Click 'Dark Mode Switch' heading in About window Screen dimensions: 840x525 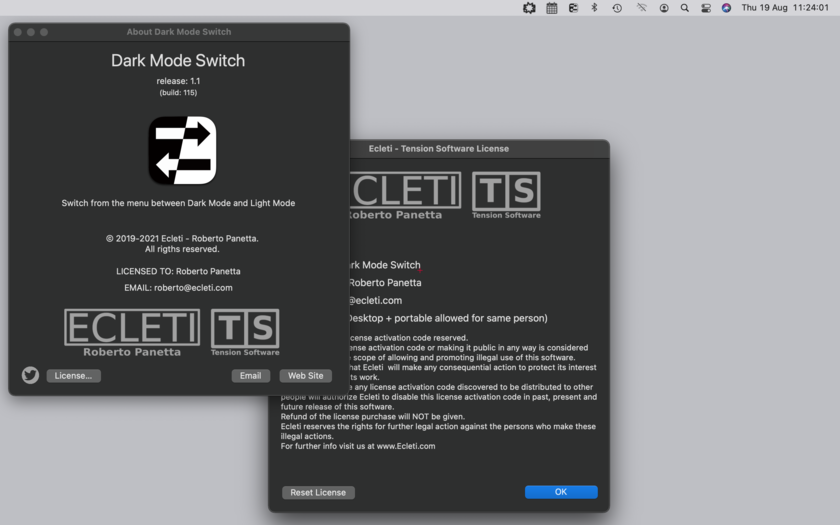click(x=178, y=61)
